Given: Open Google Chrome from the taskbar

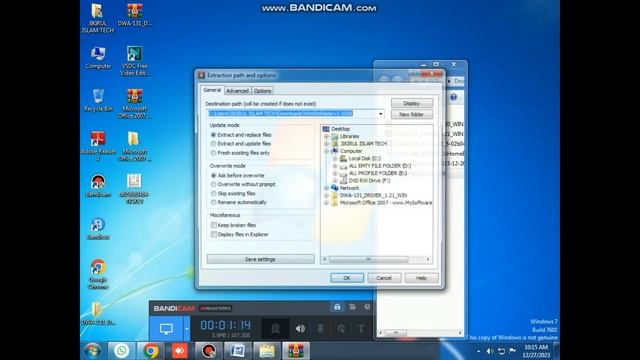Looking at the screenshot, I should pyautogui.click(x=151, y=351).
